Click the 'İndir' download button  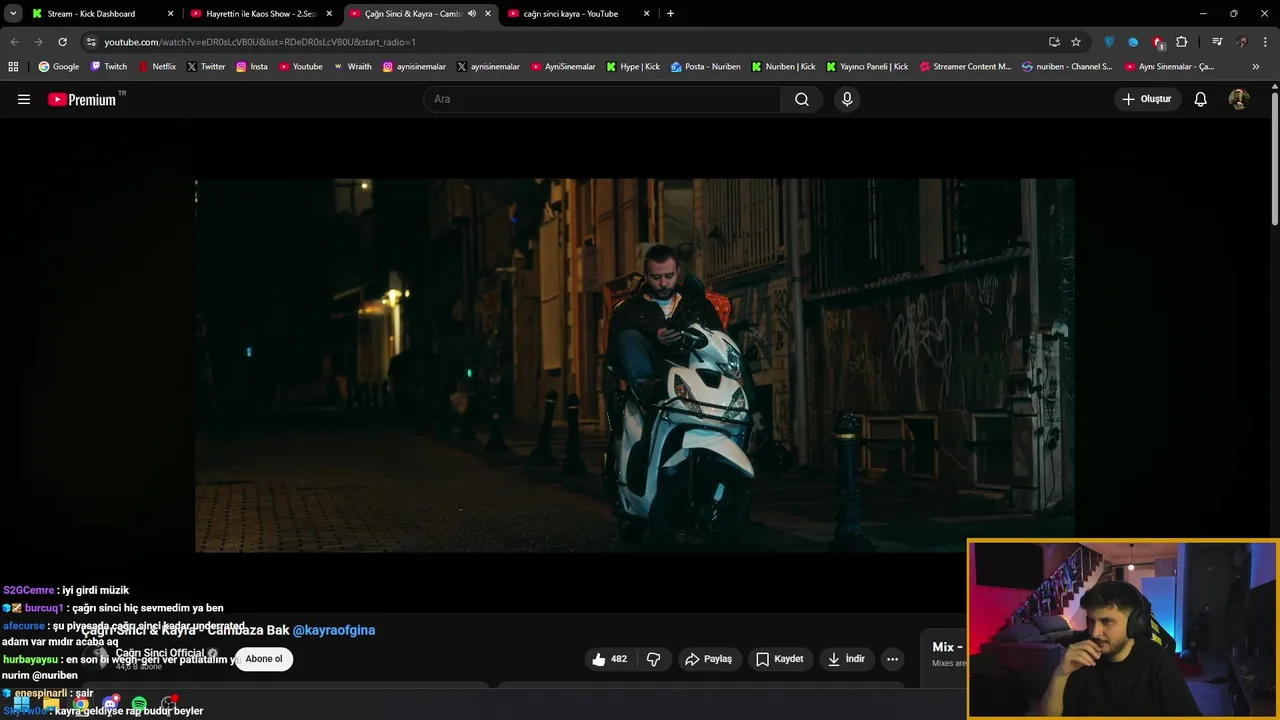point(845,659)
